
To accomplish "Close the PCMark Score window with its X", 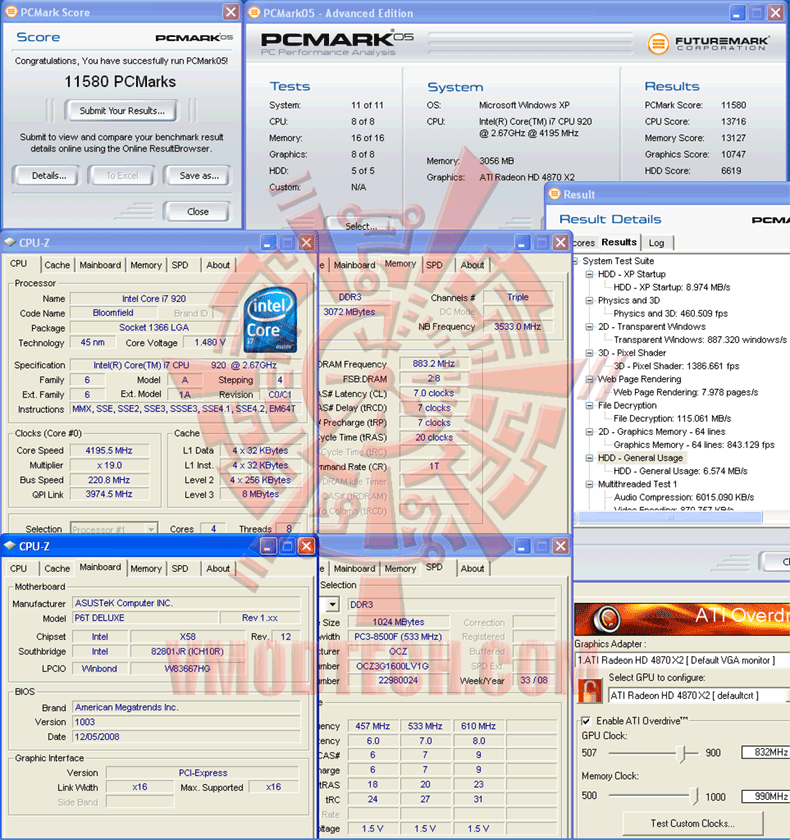I will click(x=230, y=12).
